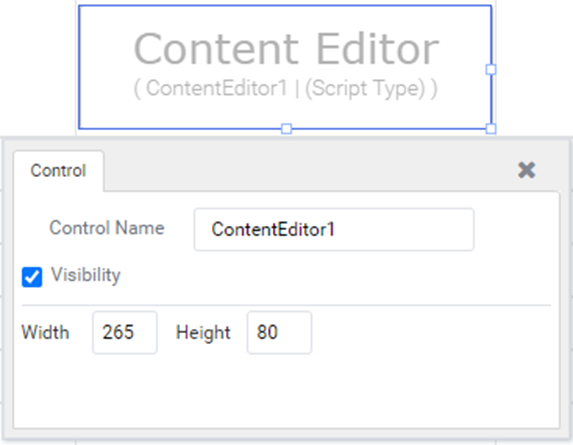573x445 pixels.
Task: Click blank canvas right of Content Editor box
Action: tap(534, 68)
